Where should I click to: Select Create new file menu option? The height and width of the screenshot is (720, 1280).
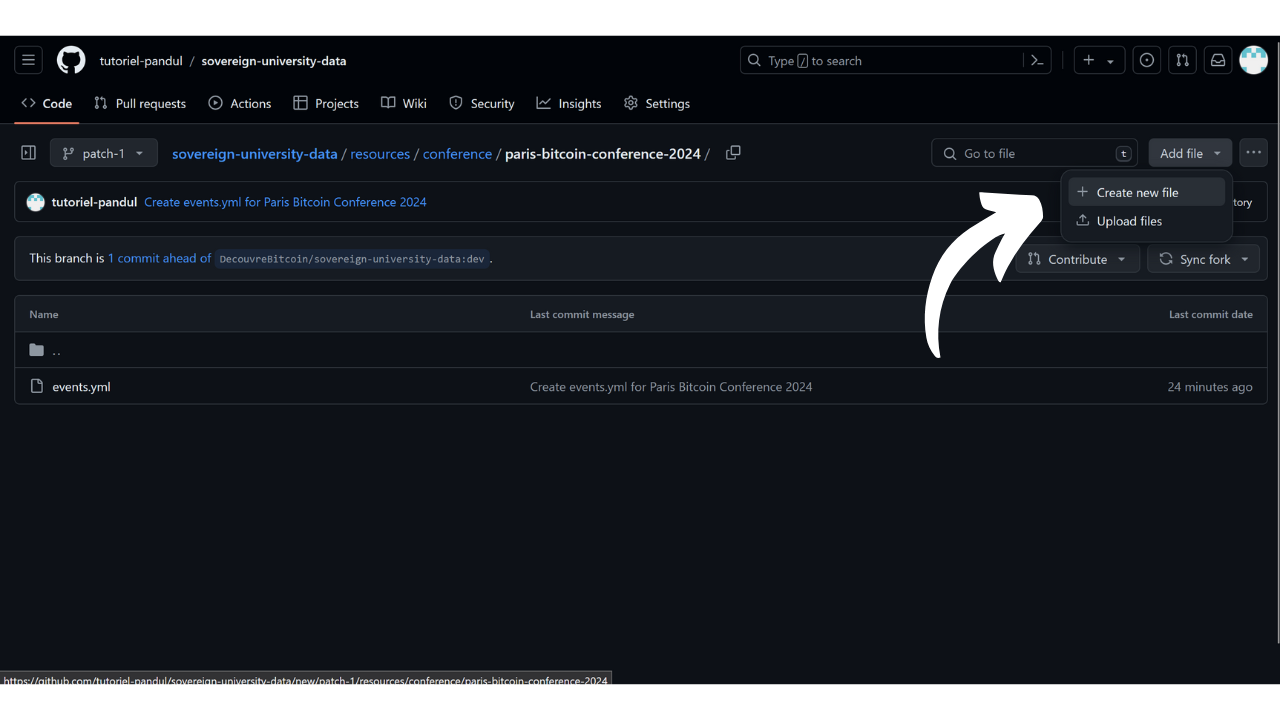coord(1137,192)
